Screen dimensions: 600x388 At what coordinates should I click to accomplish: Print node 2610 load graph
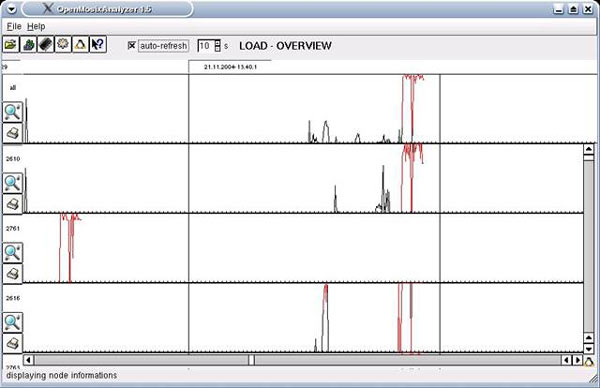(12, 203)
